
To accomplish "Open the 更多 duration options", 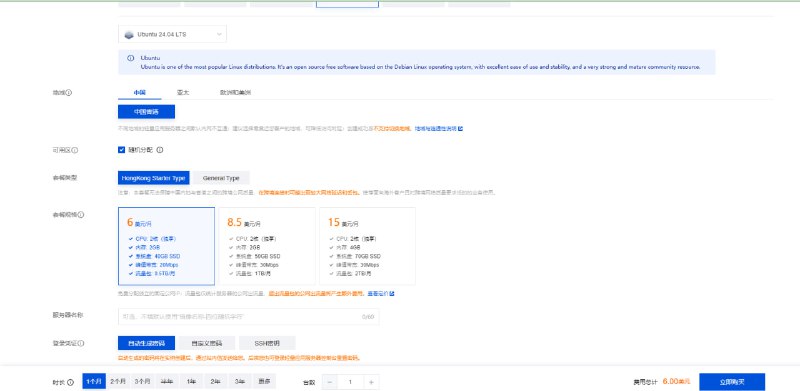I will click(x=264, y=381).
